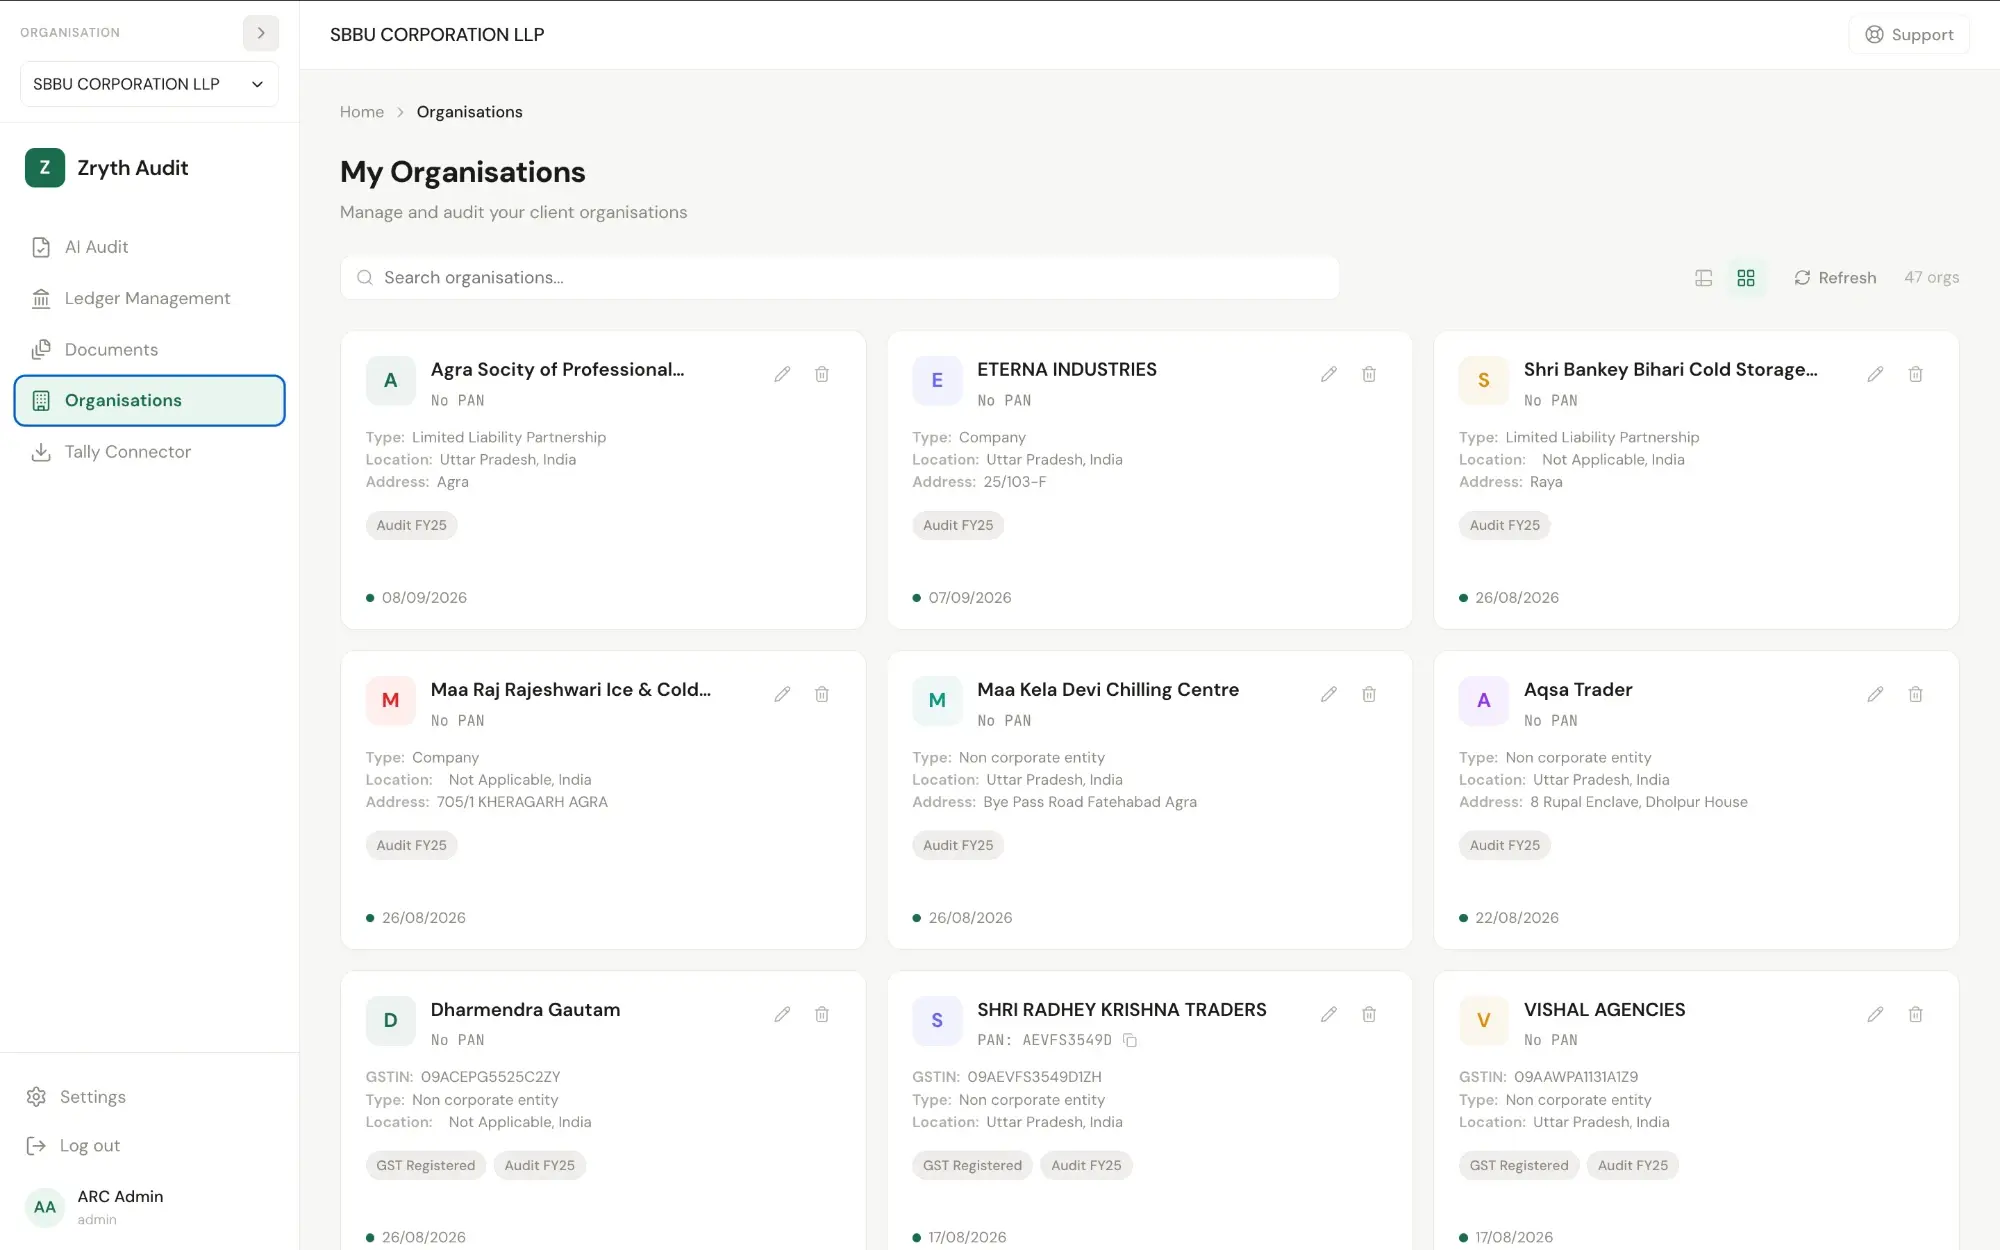Click Audit FY25 tag on Aqsa Trader
The width and height of the screenshot is (2000, 1250).
[x=1504, y=845]
